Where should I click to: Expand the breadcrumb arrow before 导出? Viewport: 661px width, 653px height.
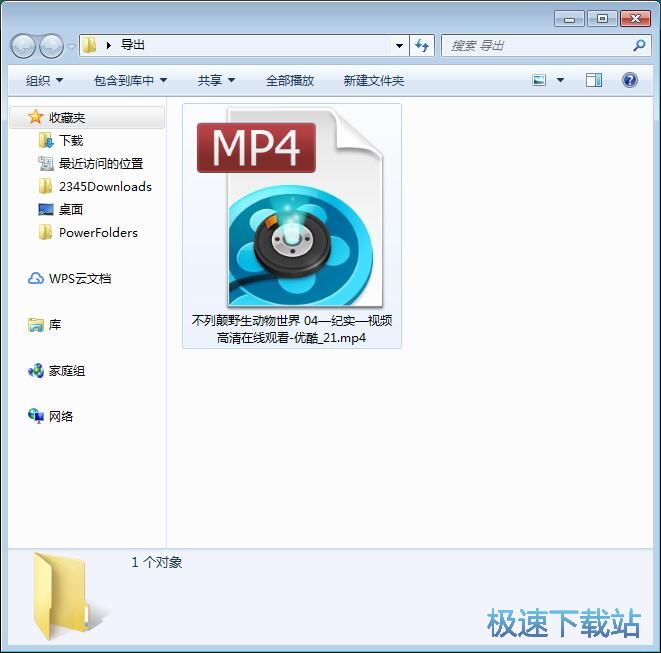tap(109, 45)
